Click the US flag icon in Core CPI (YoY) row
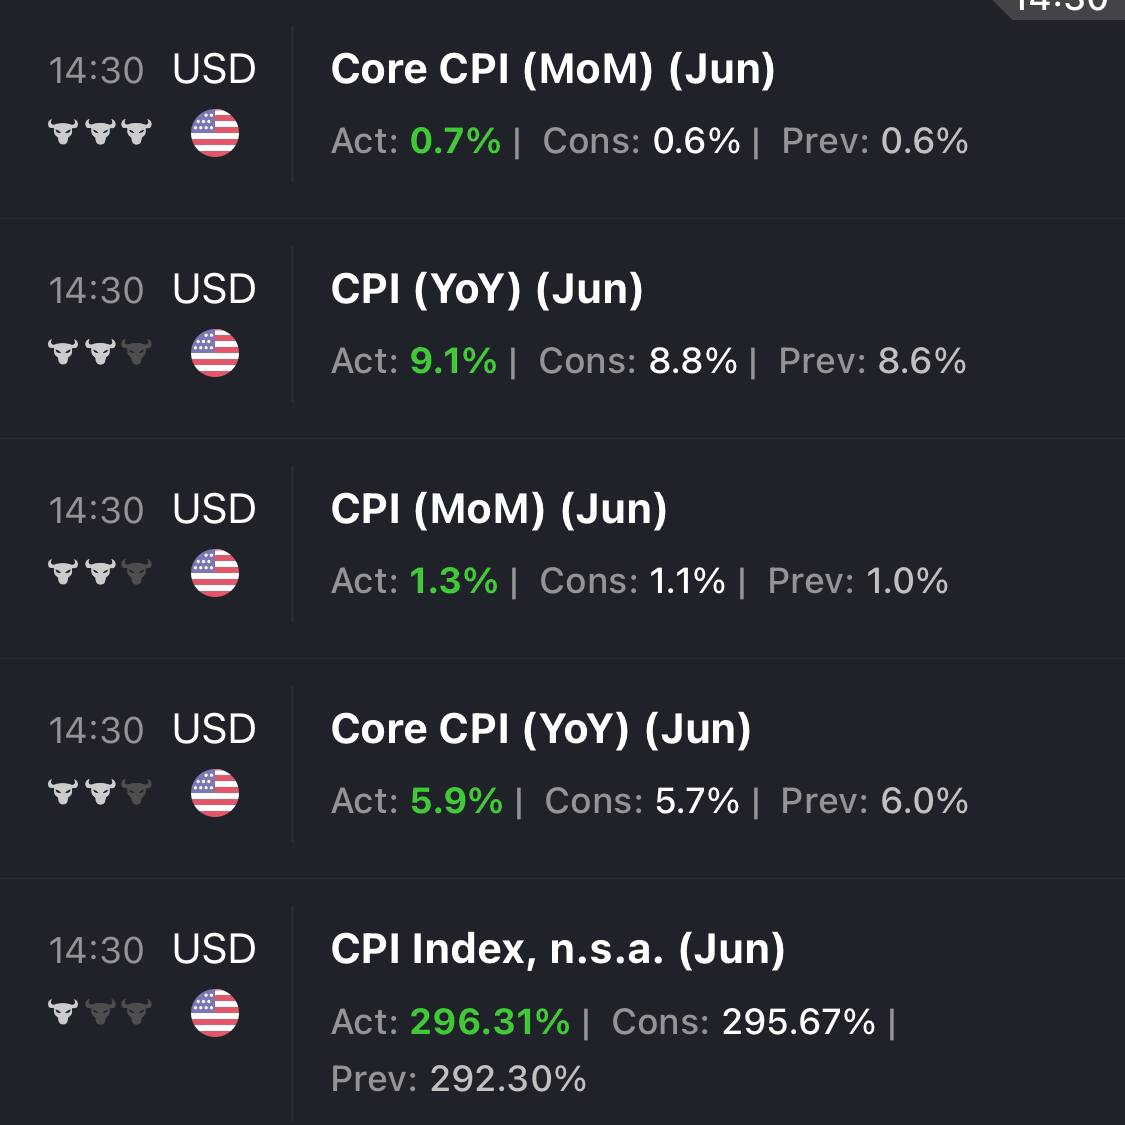The image size is (1125, 1125). (215, 793)
